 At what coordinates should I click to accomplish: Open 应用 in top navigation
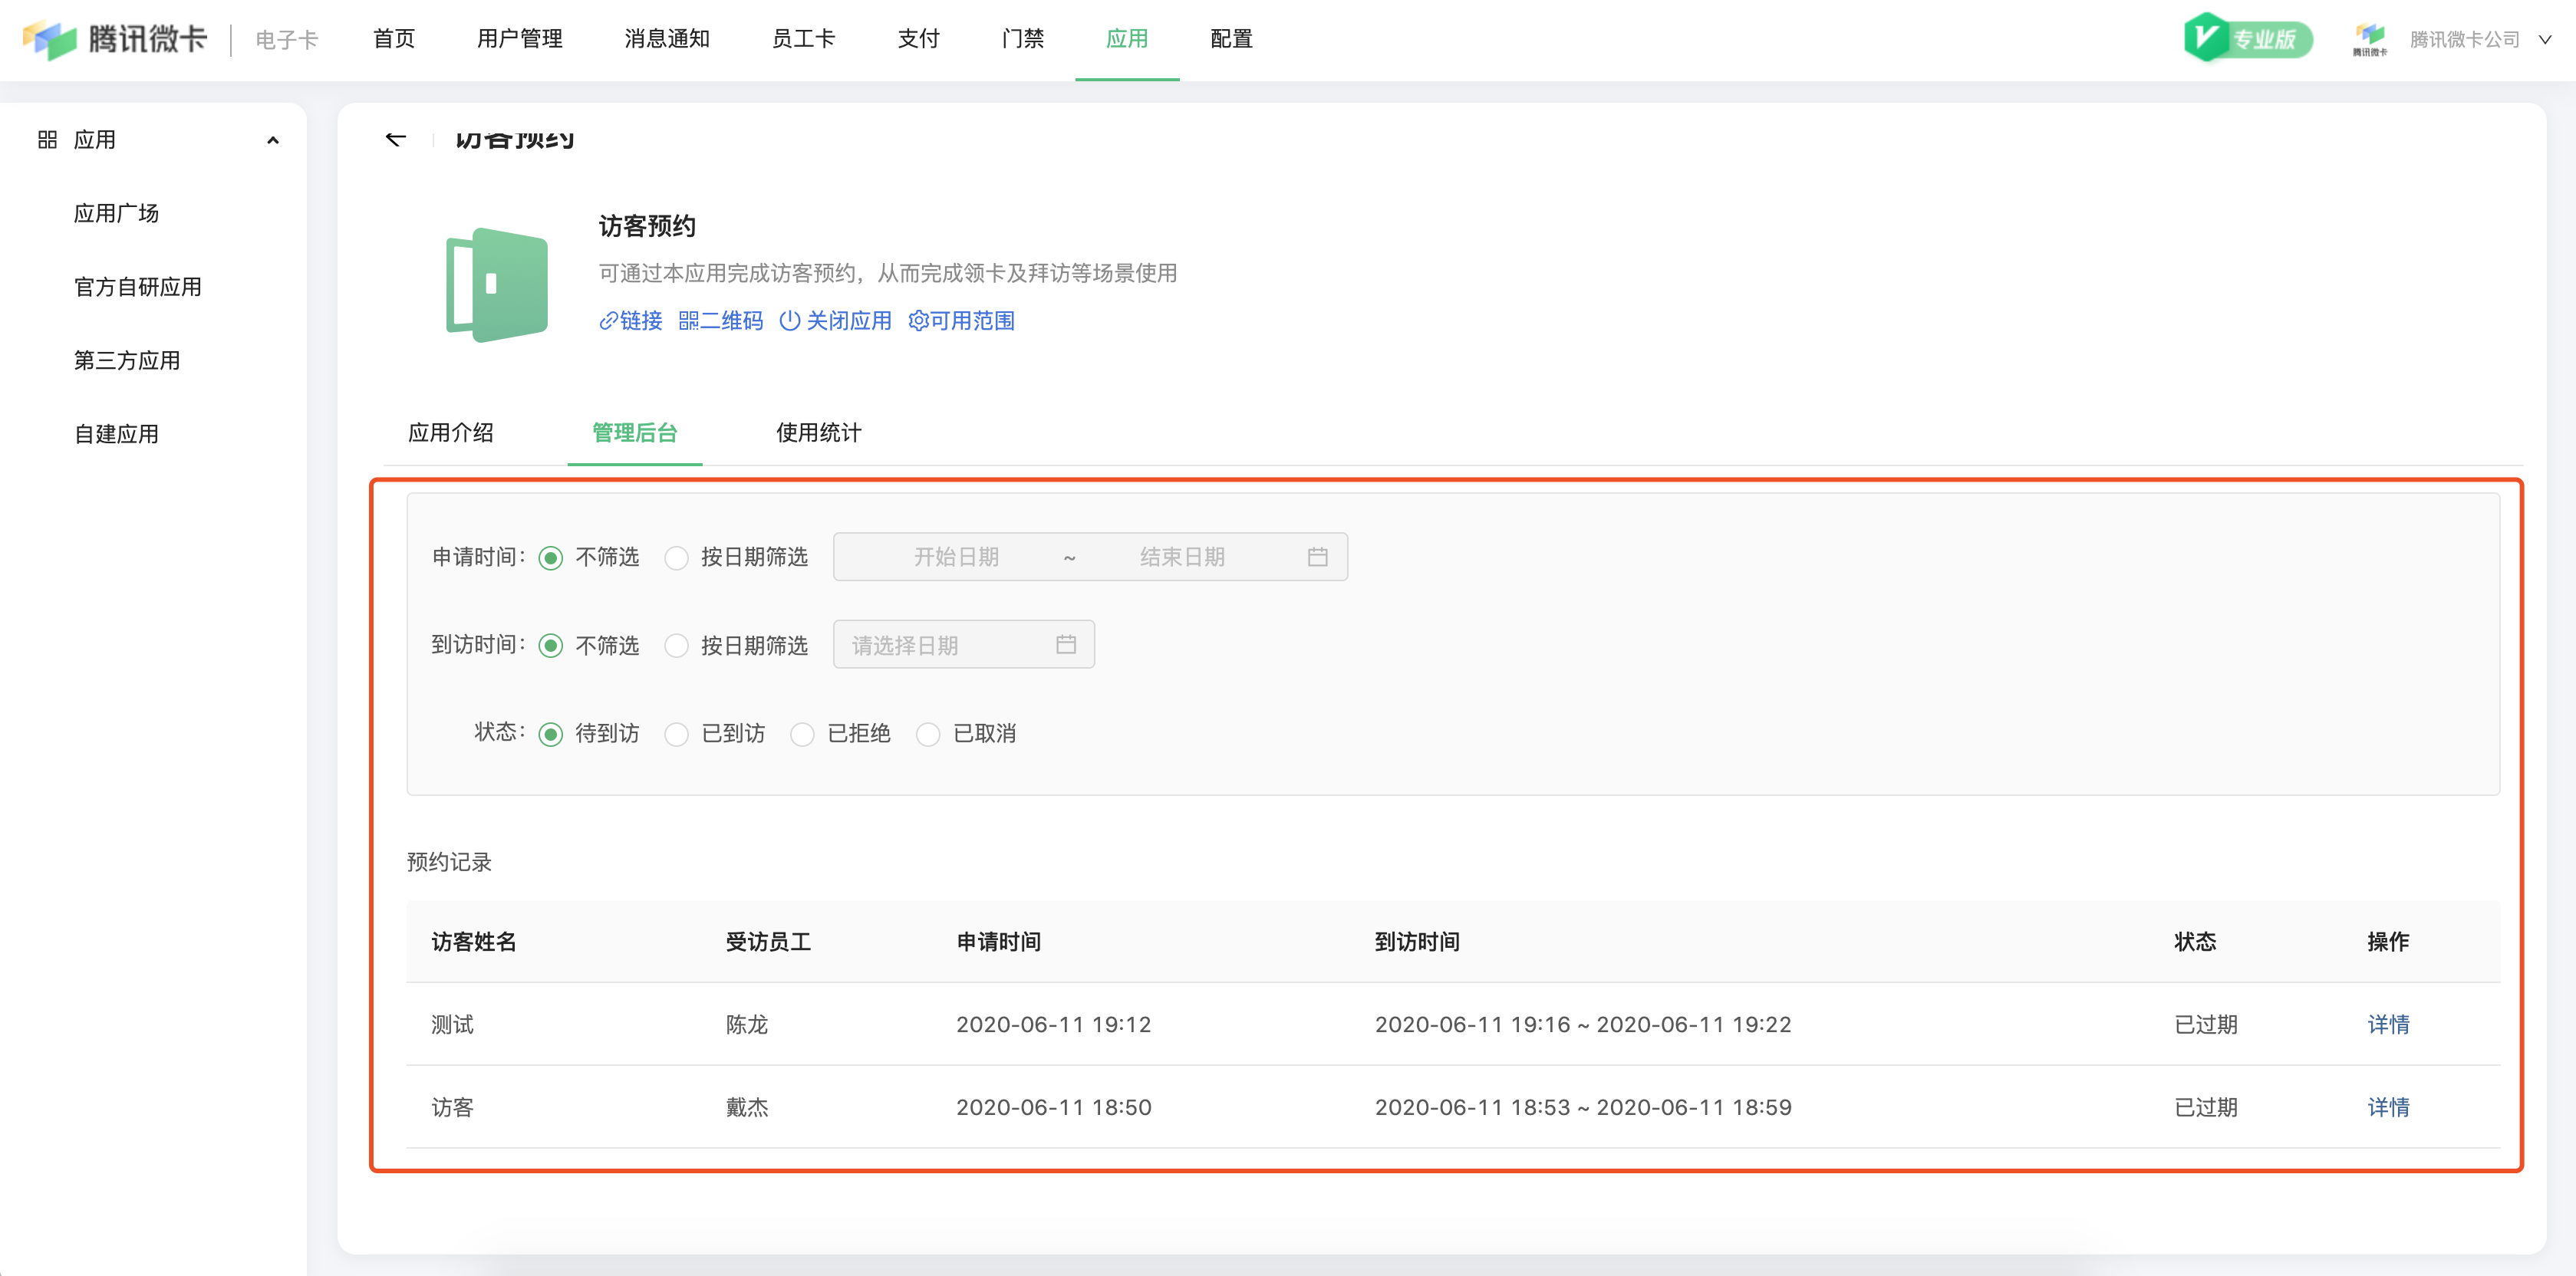point(1127,39)
